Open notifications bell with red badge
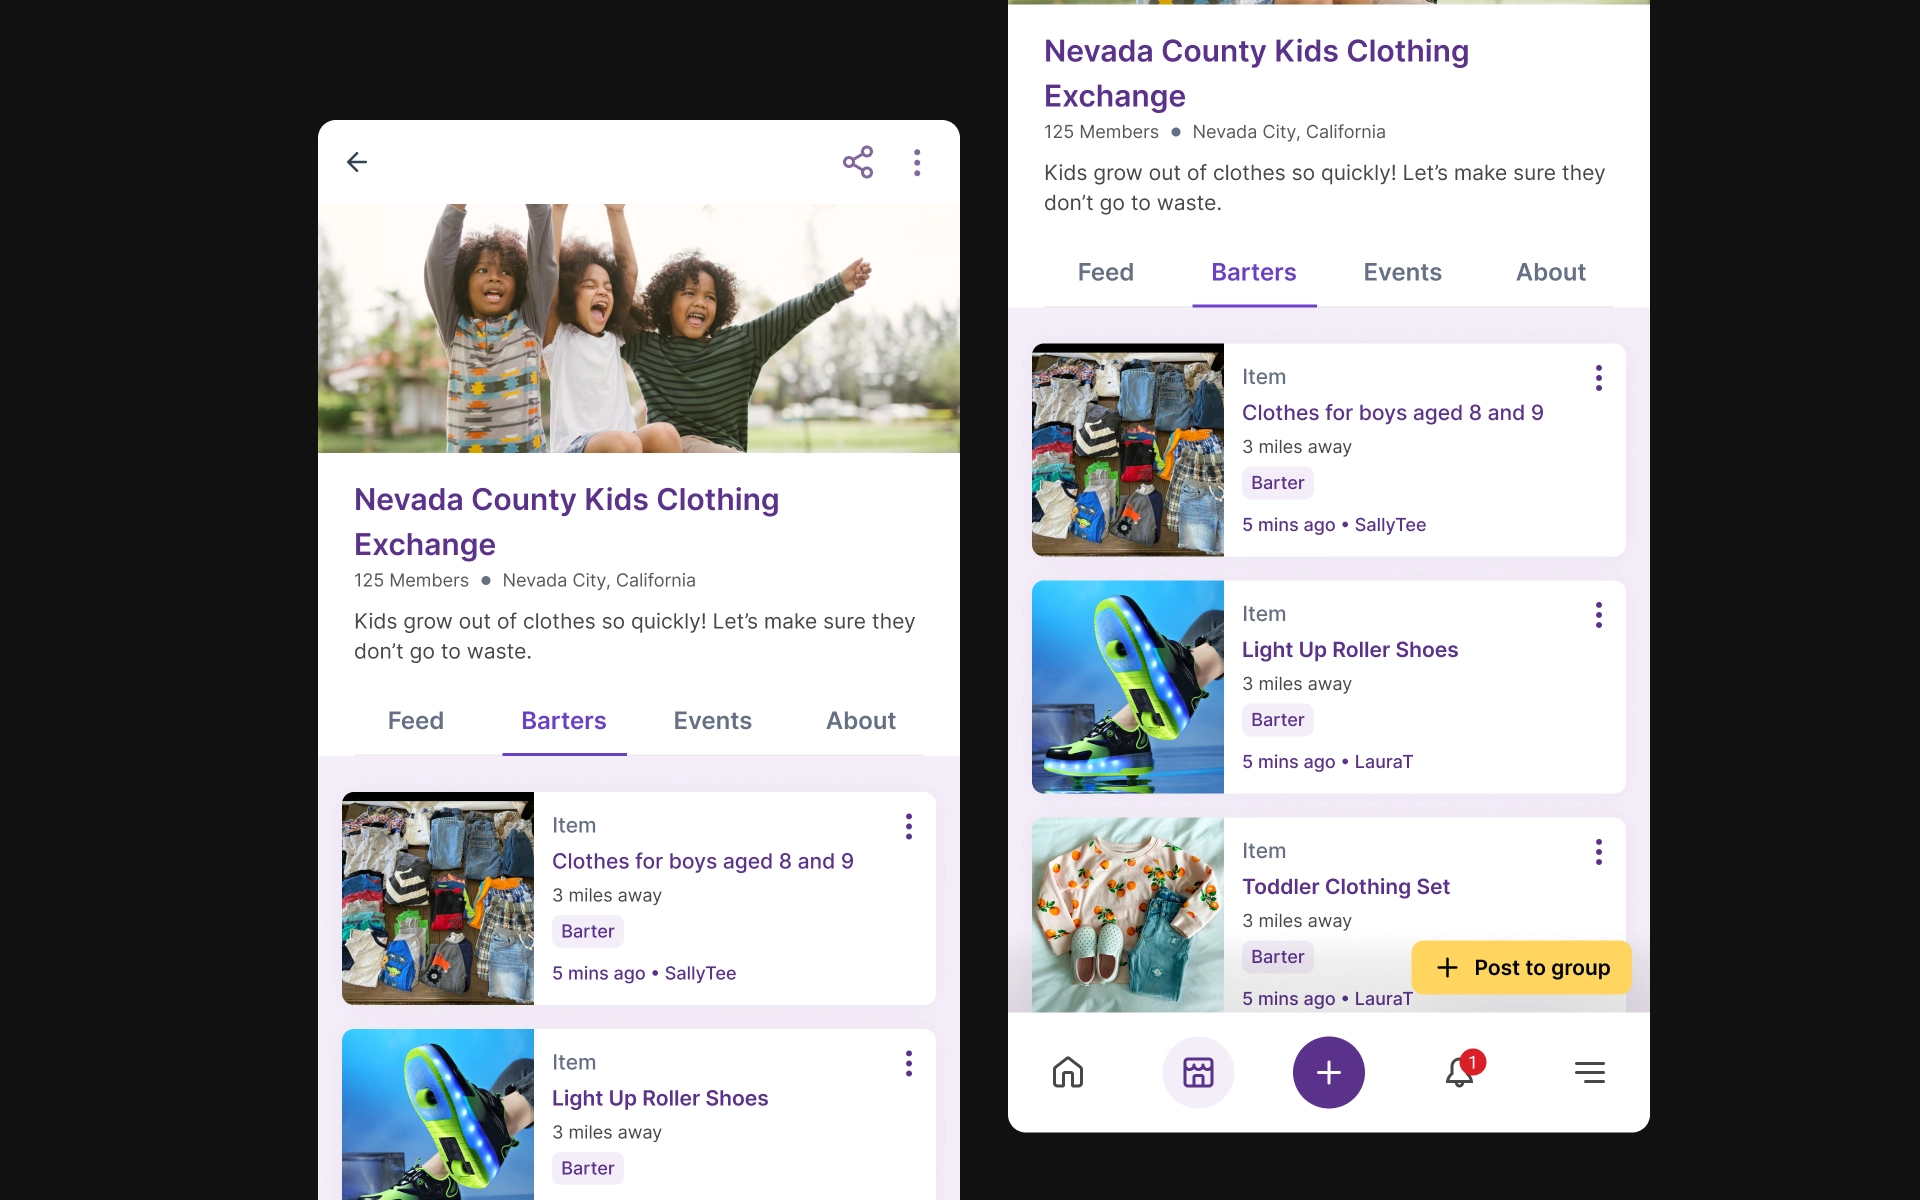Image resolution: width=1920 pixels, height=1200 pixels. tap(1462, 1070)
